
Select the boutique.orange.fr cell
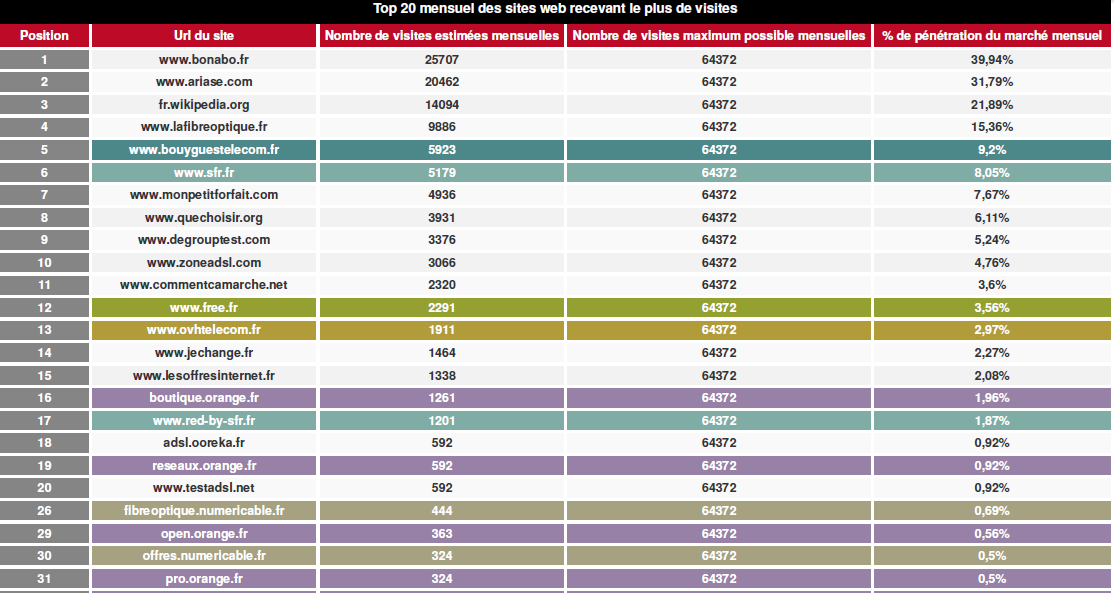(x=204, y=398)
